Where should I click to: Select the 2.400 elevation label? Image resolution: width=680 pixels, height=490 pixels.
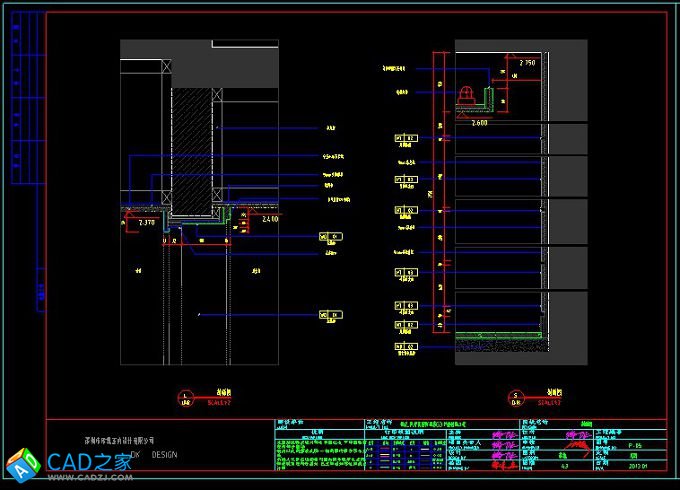point(271,218)
